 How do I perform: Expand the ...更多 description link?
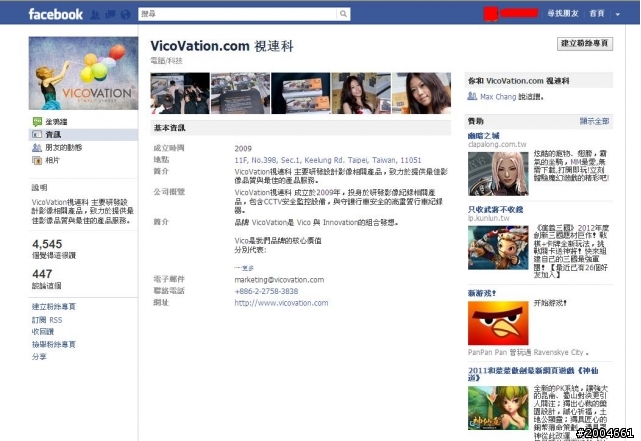point(244,268)
